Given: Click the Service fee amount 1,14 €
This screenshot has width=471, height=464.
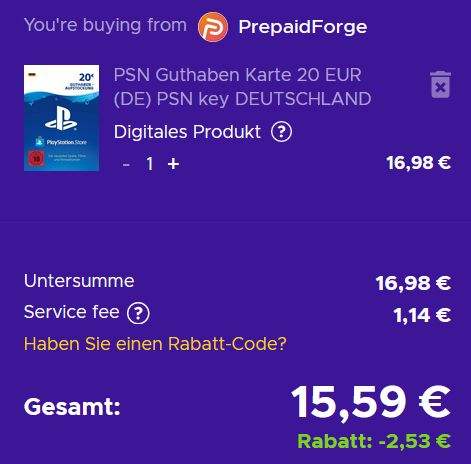Looking at the screenshot, I should pos(422,315).
